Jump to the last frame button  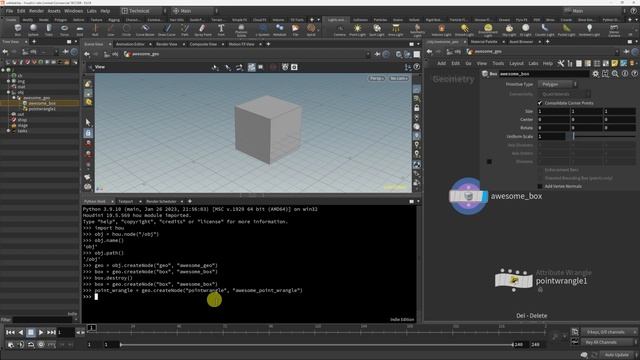51,333
